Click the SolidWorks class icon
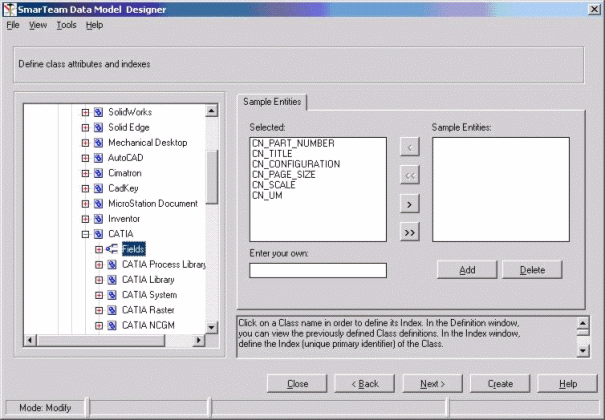Viewport: 605px width, 420px height. tap(98, 112)
